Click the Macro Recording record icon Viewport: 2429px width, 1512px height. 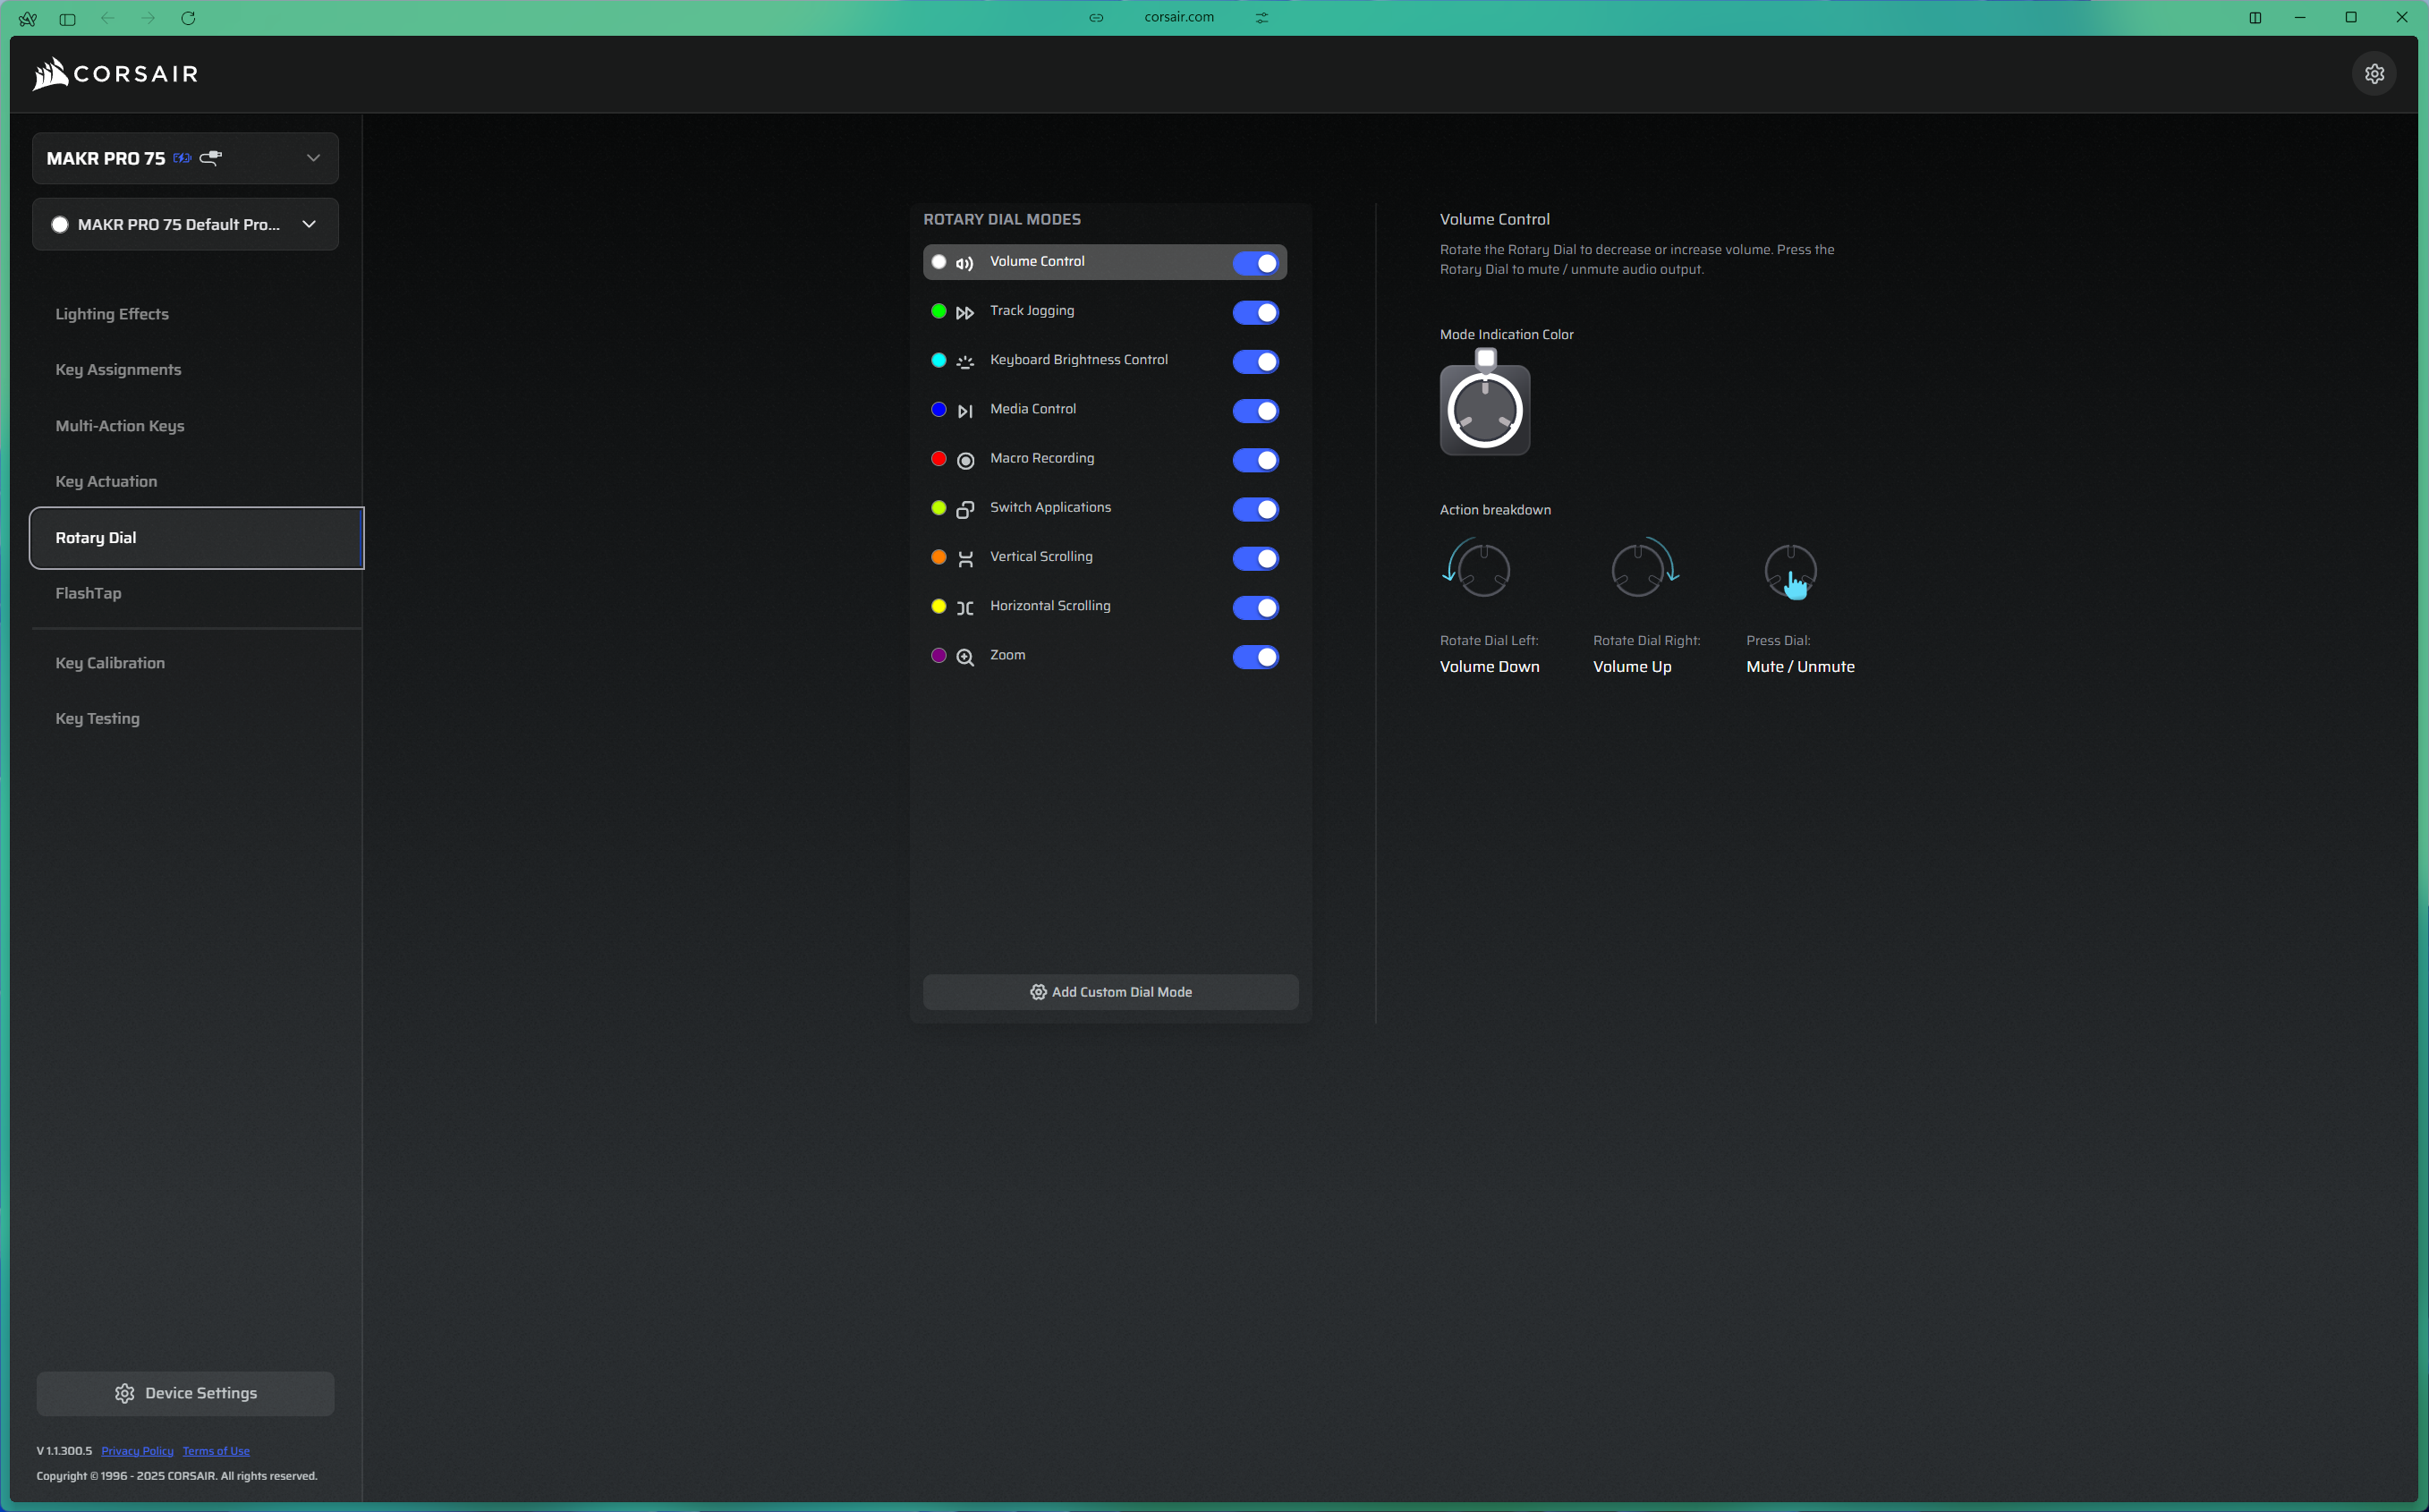click(964, 460)
